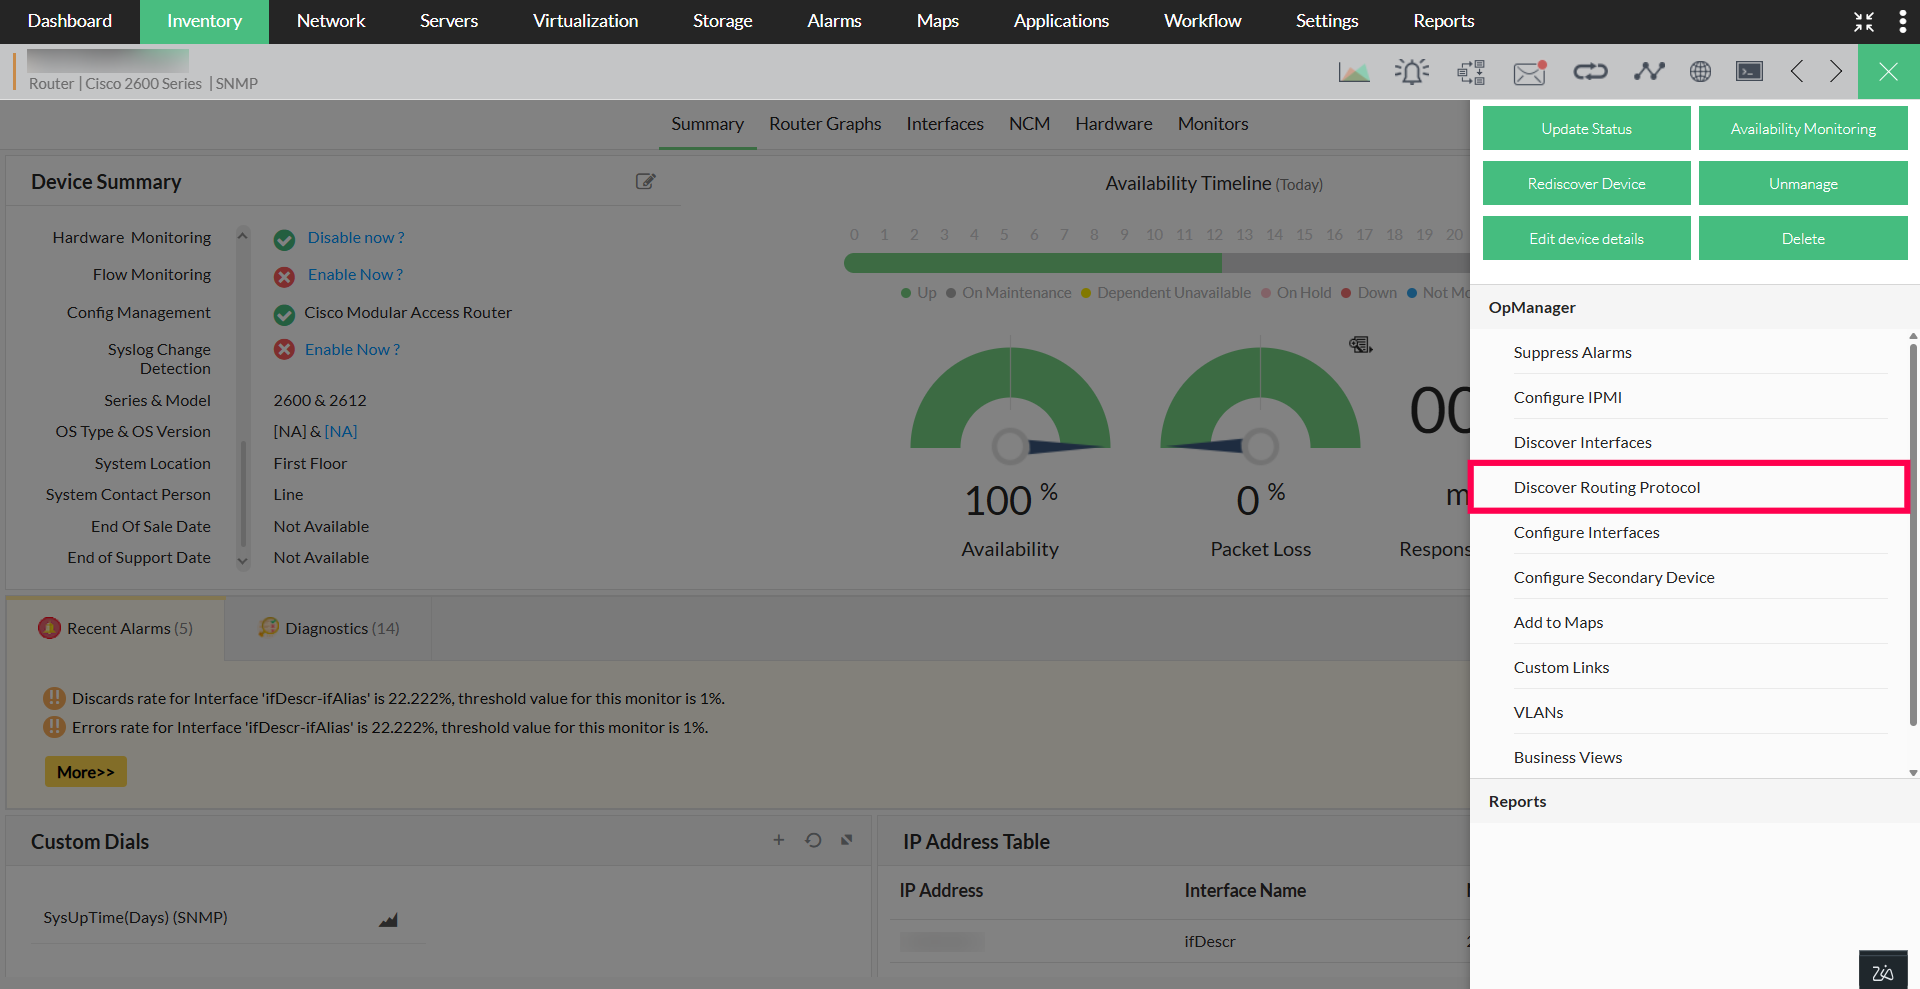This screenshot has width=1920, height=989.
Task: Open the workflow diagram icon
Action: (1471, 72)
